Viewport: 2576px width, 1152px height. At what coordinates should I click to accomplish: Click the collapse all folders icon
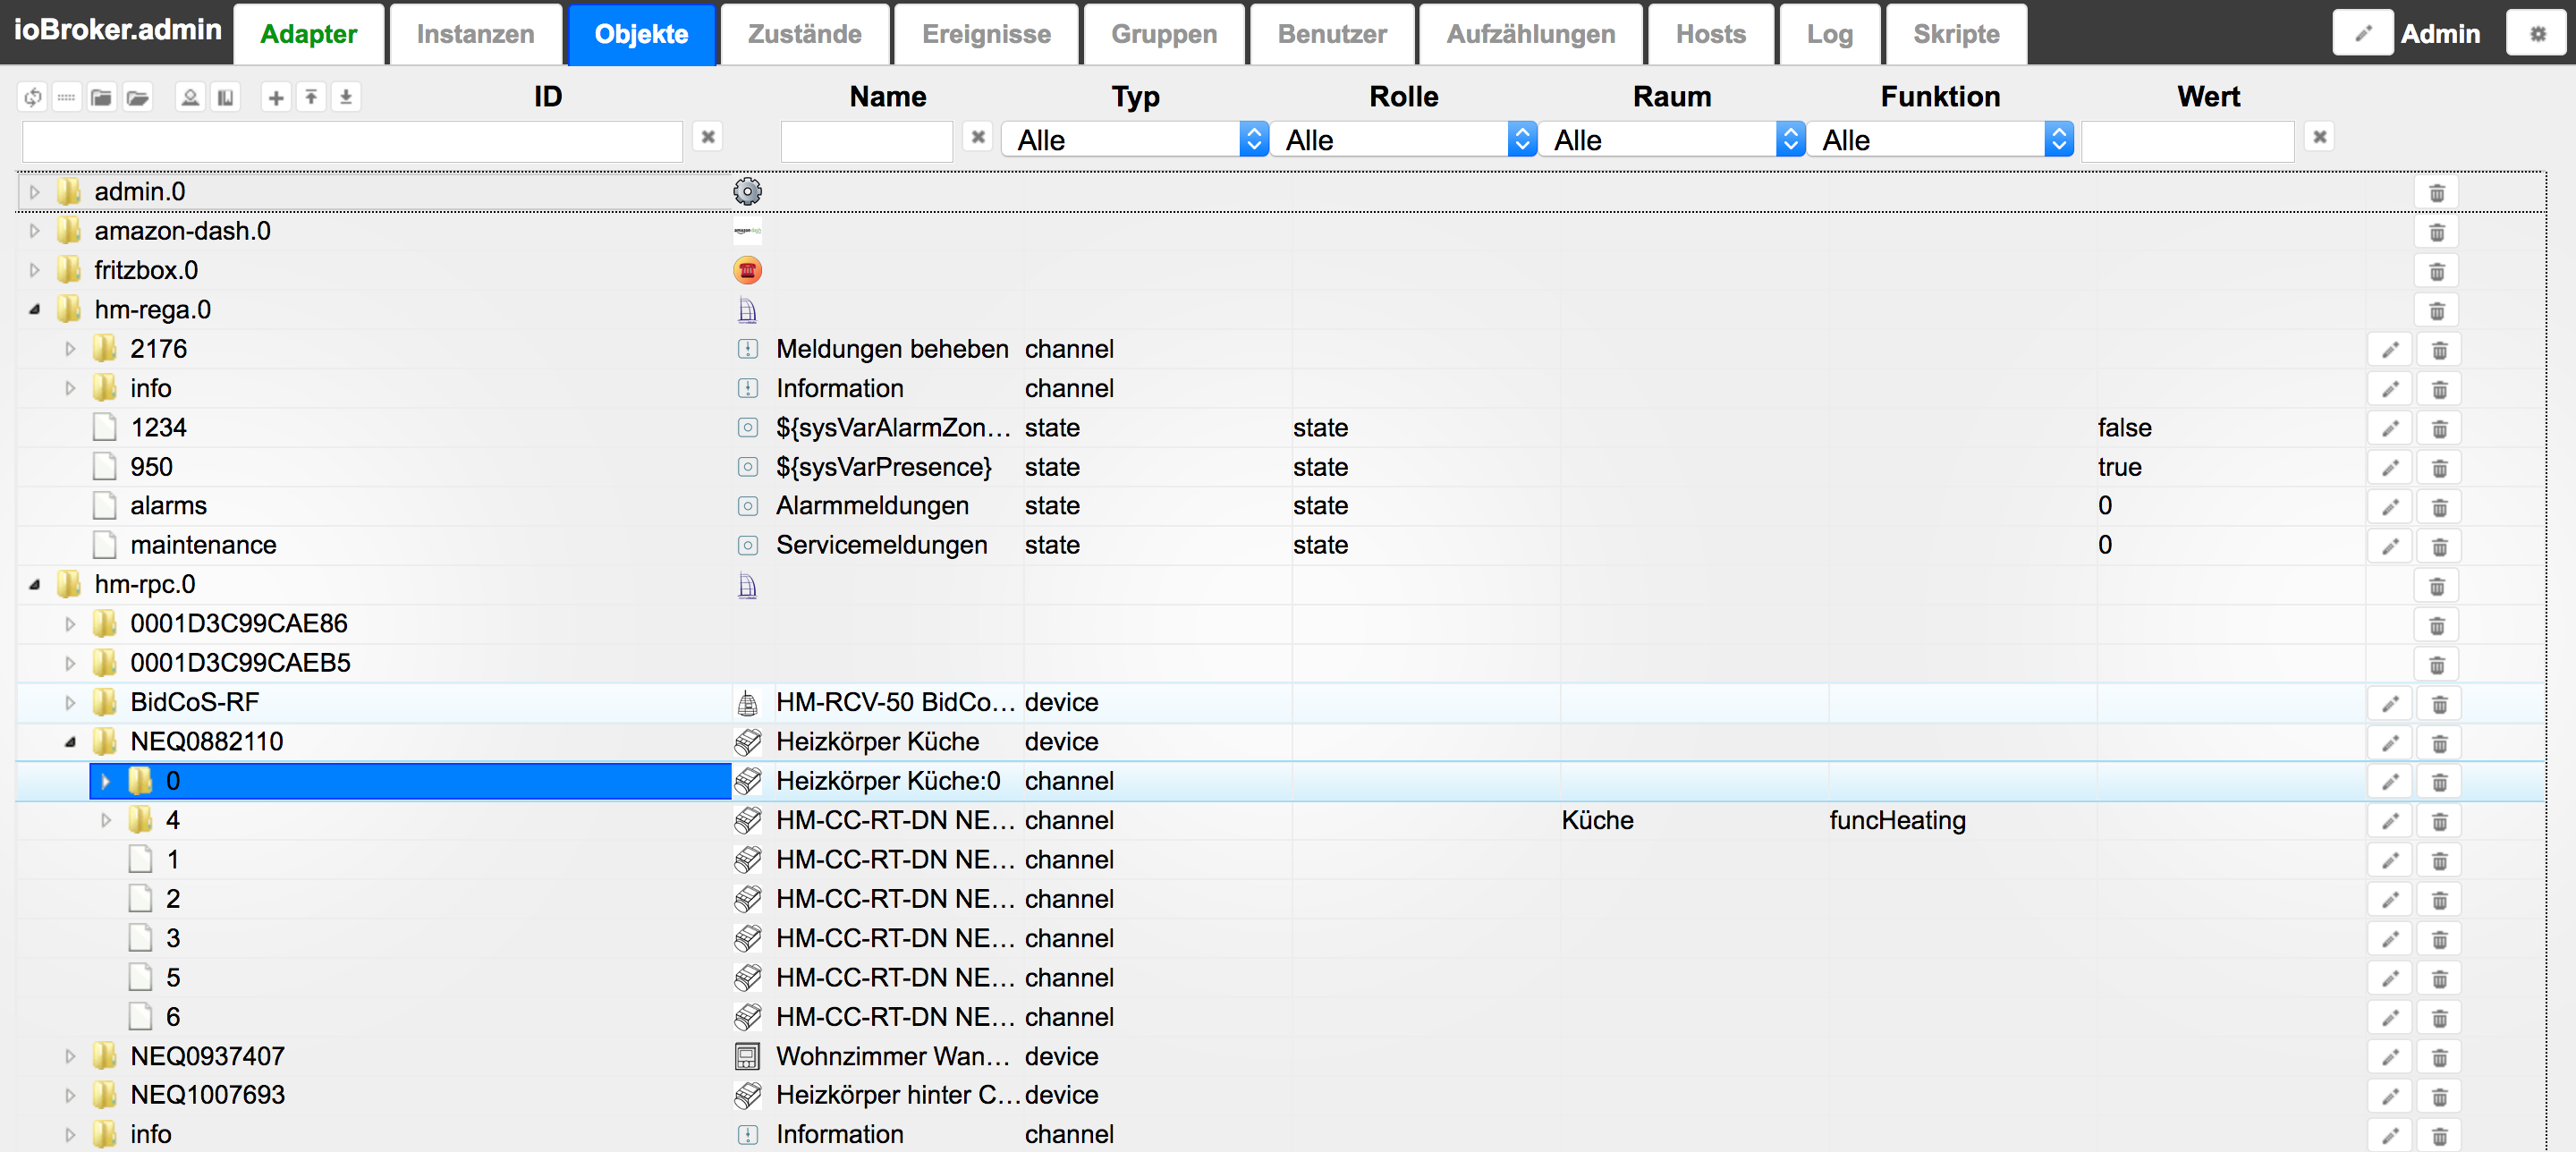(101, 97)
